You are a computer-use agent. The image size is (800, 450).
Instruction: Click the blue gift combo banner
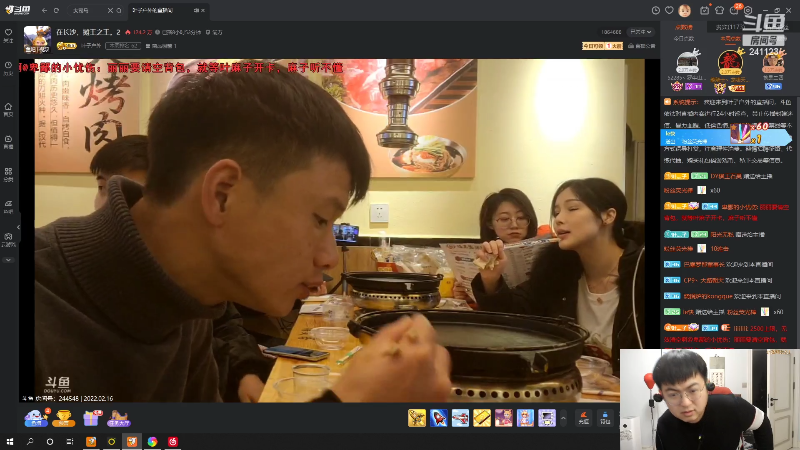[727, 137]
